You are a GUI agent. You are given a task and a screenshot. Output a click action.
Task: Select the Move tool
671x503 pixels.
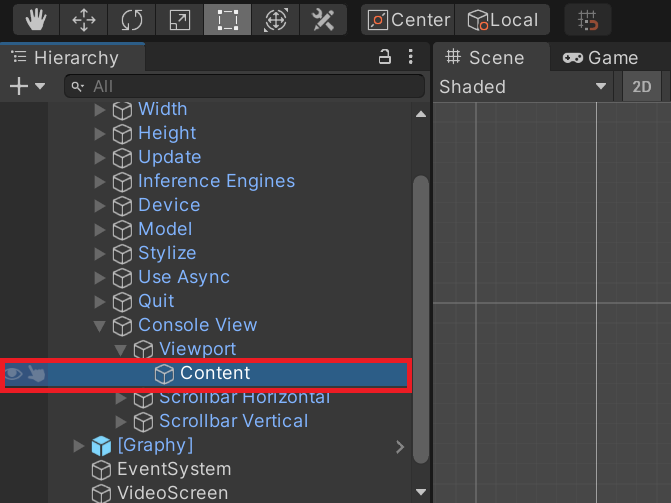click(84, 19)
